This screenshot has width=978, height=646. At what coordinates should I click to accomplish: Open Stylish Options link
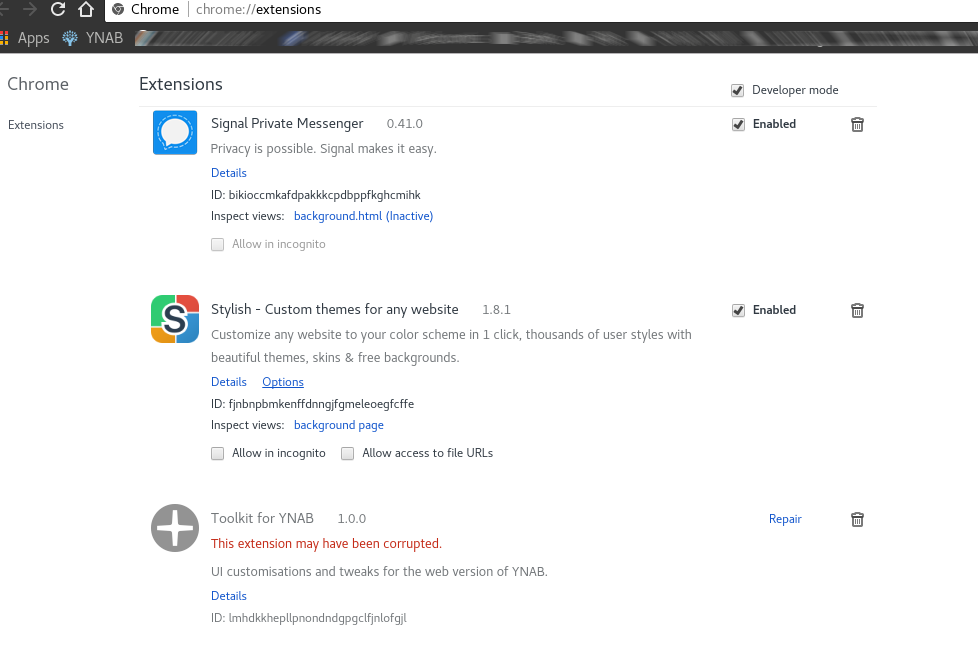[283, 382]
